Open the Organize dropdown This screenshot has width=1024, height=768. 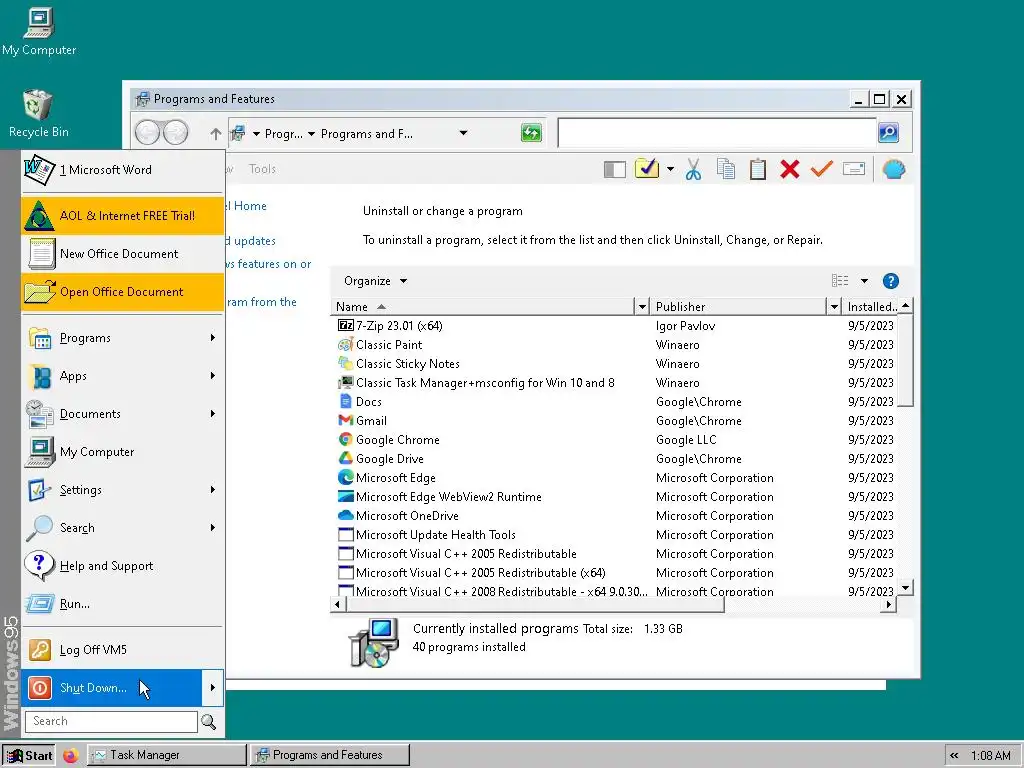click(376, 281)
